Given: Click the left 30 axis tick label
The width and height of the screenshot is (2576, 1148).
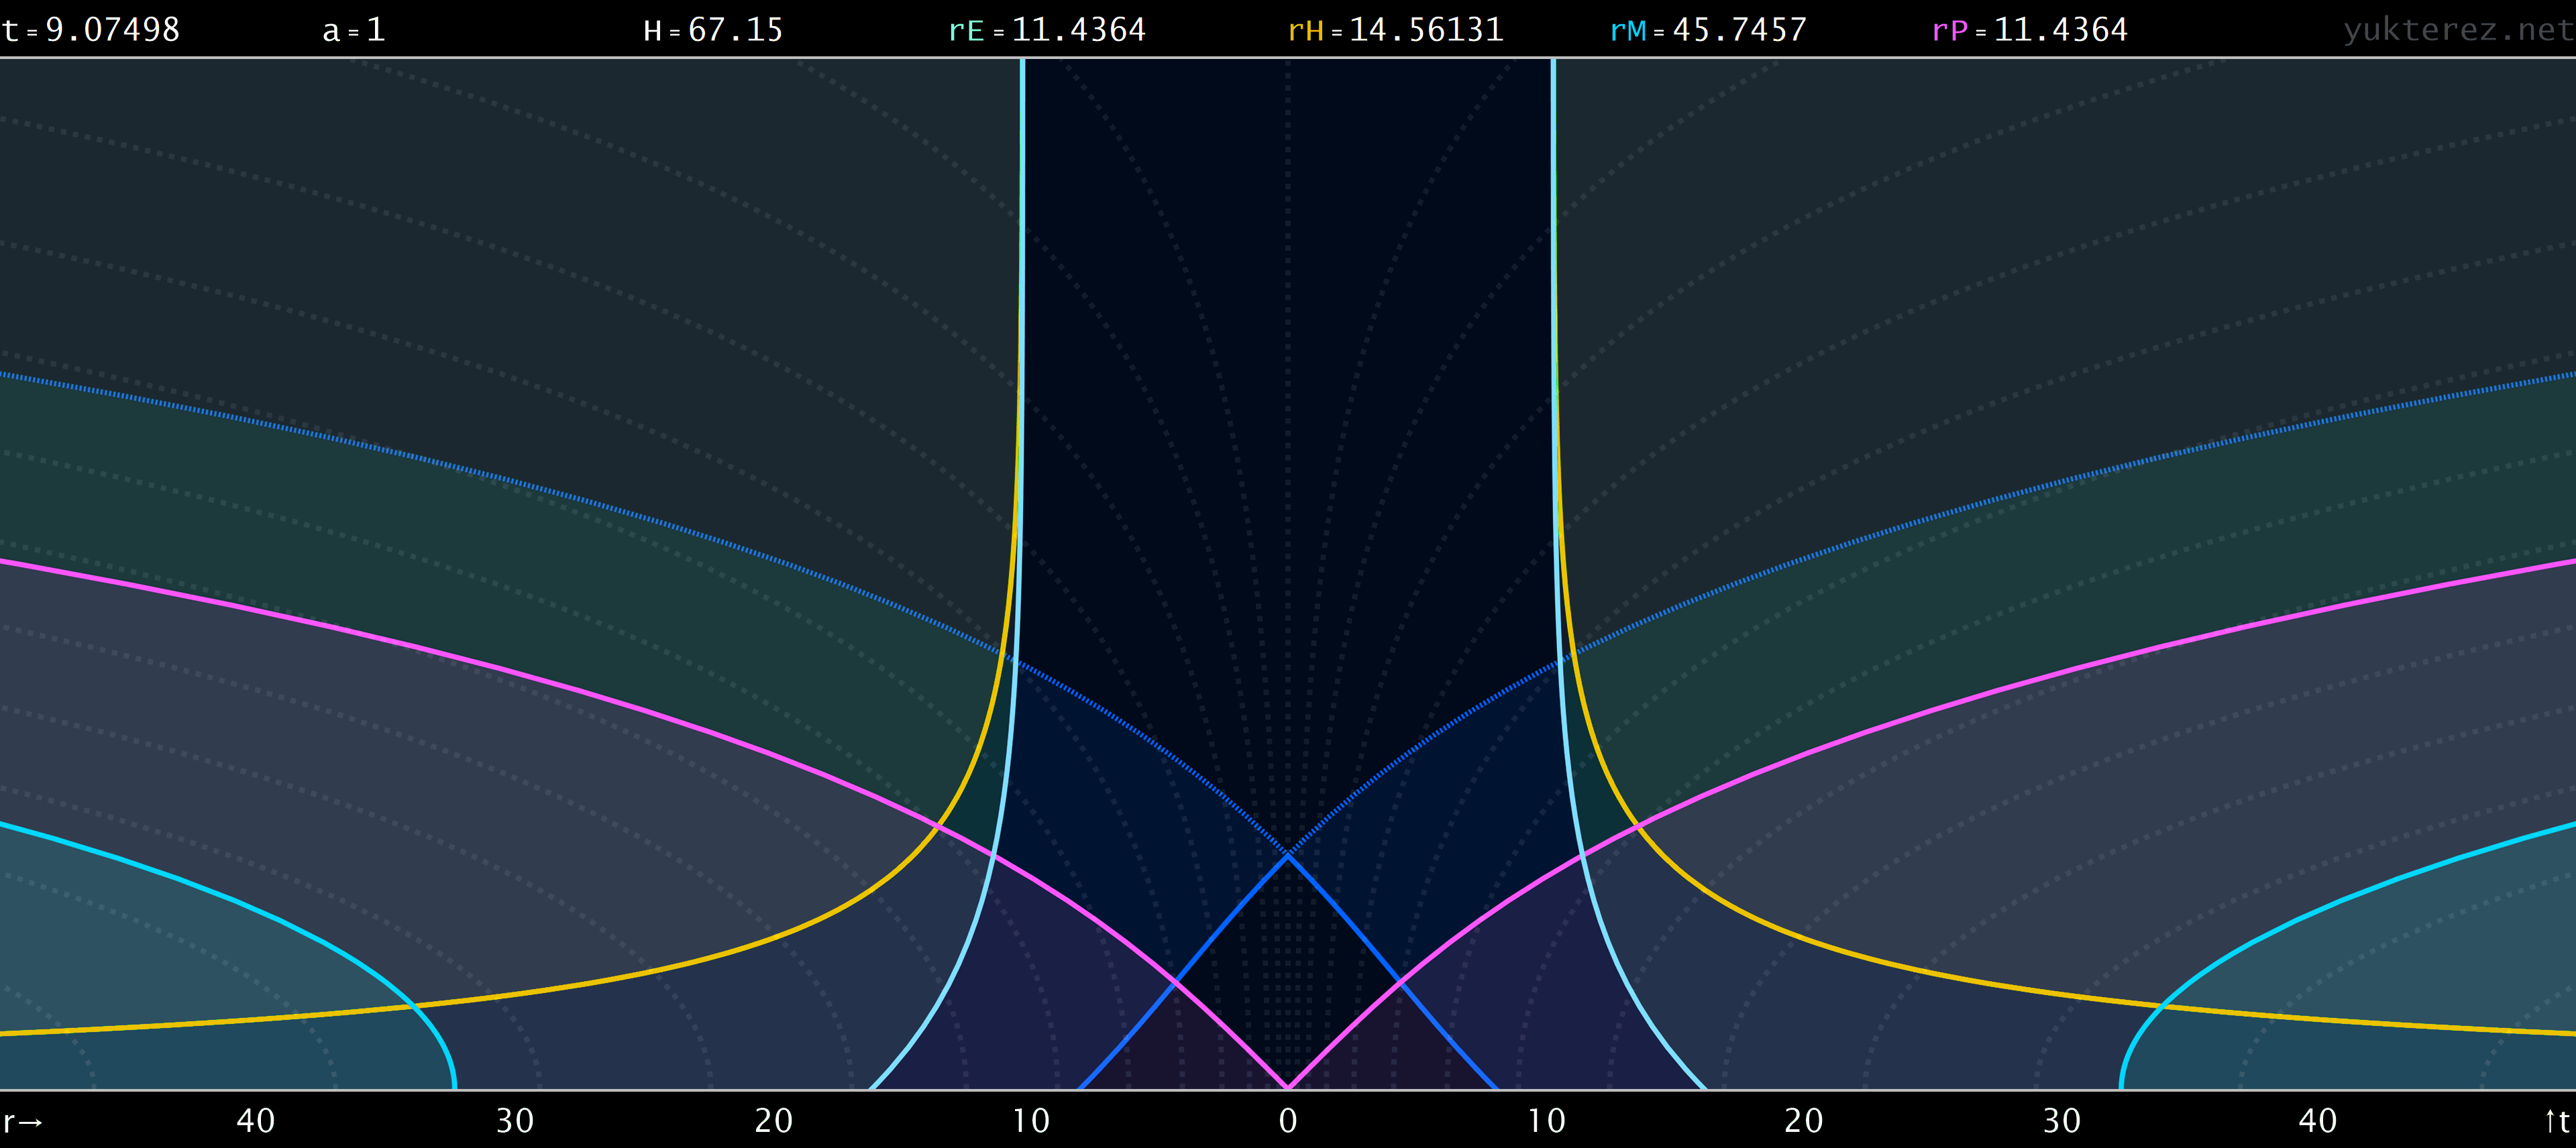Looking at the screenshot, I should [515, 1121].
